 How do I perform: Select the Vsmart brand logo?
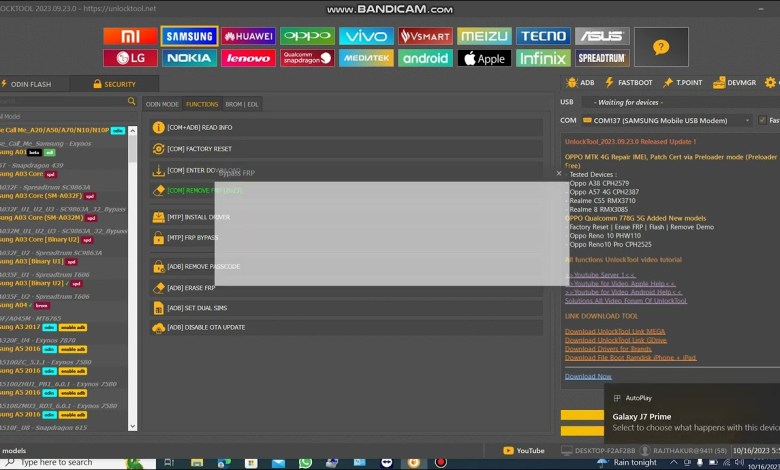(x=425, y=36)
